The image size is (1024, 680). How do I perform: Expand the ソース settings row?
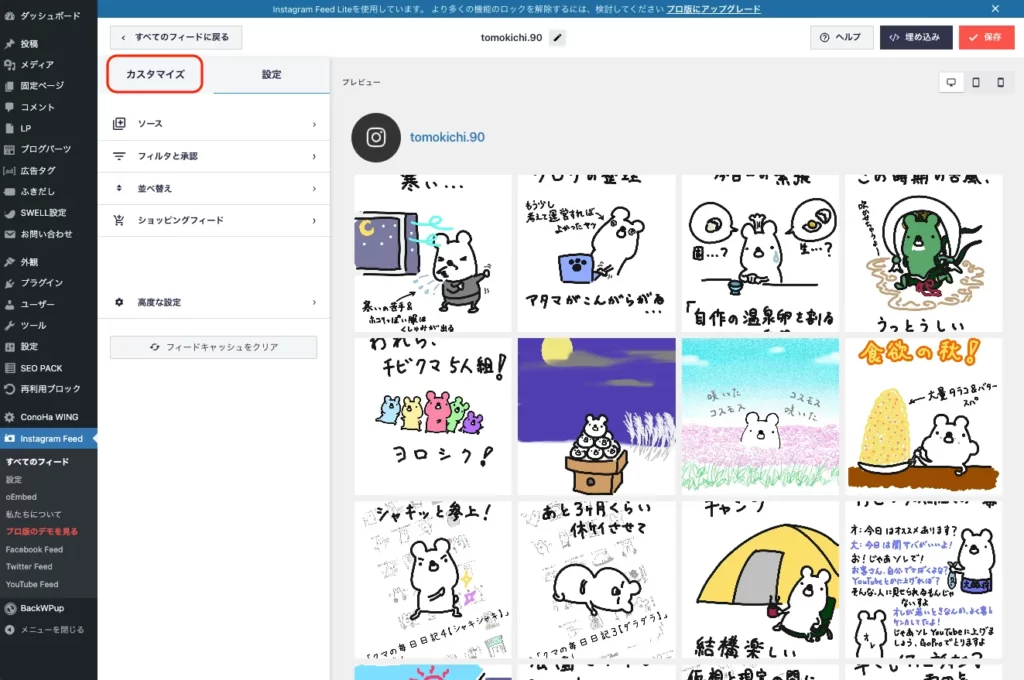[214, 123]
